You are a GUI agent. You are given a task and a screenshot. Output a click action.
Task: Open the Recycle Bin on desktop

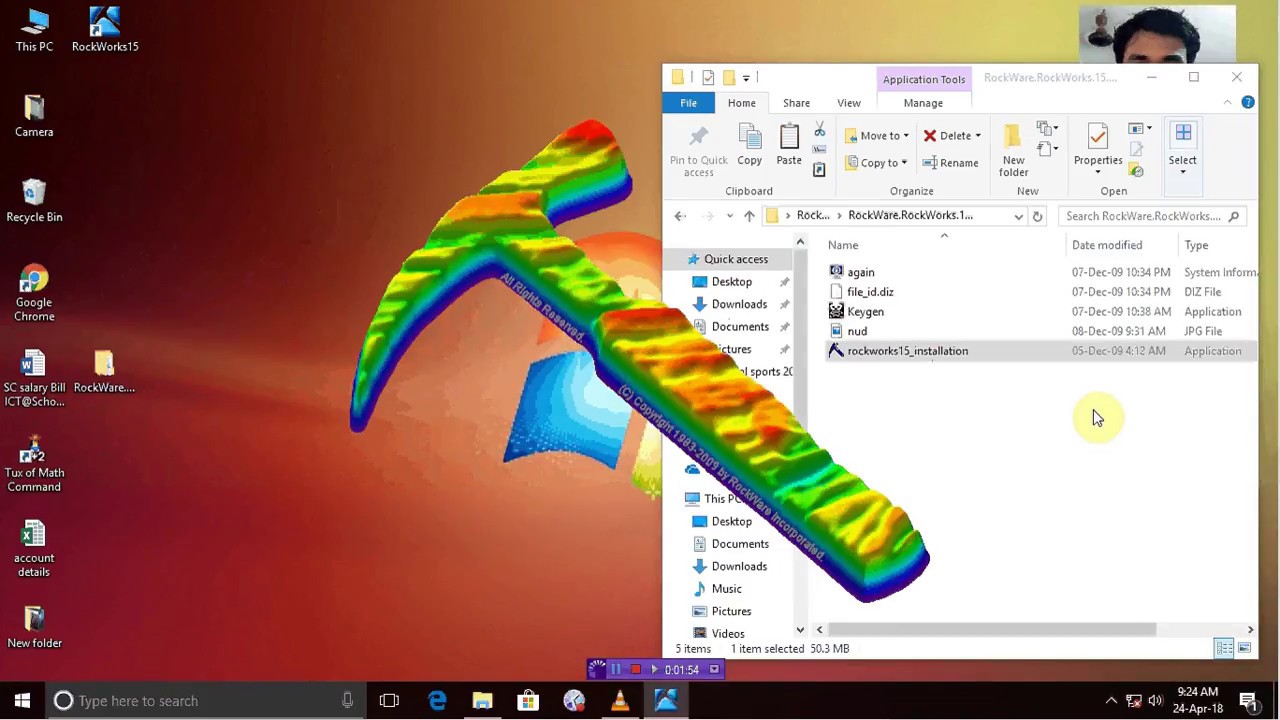(x=34, y=201)
